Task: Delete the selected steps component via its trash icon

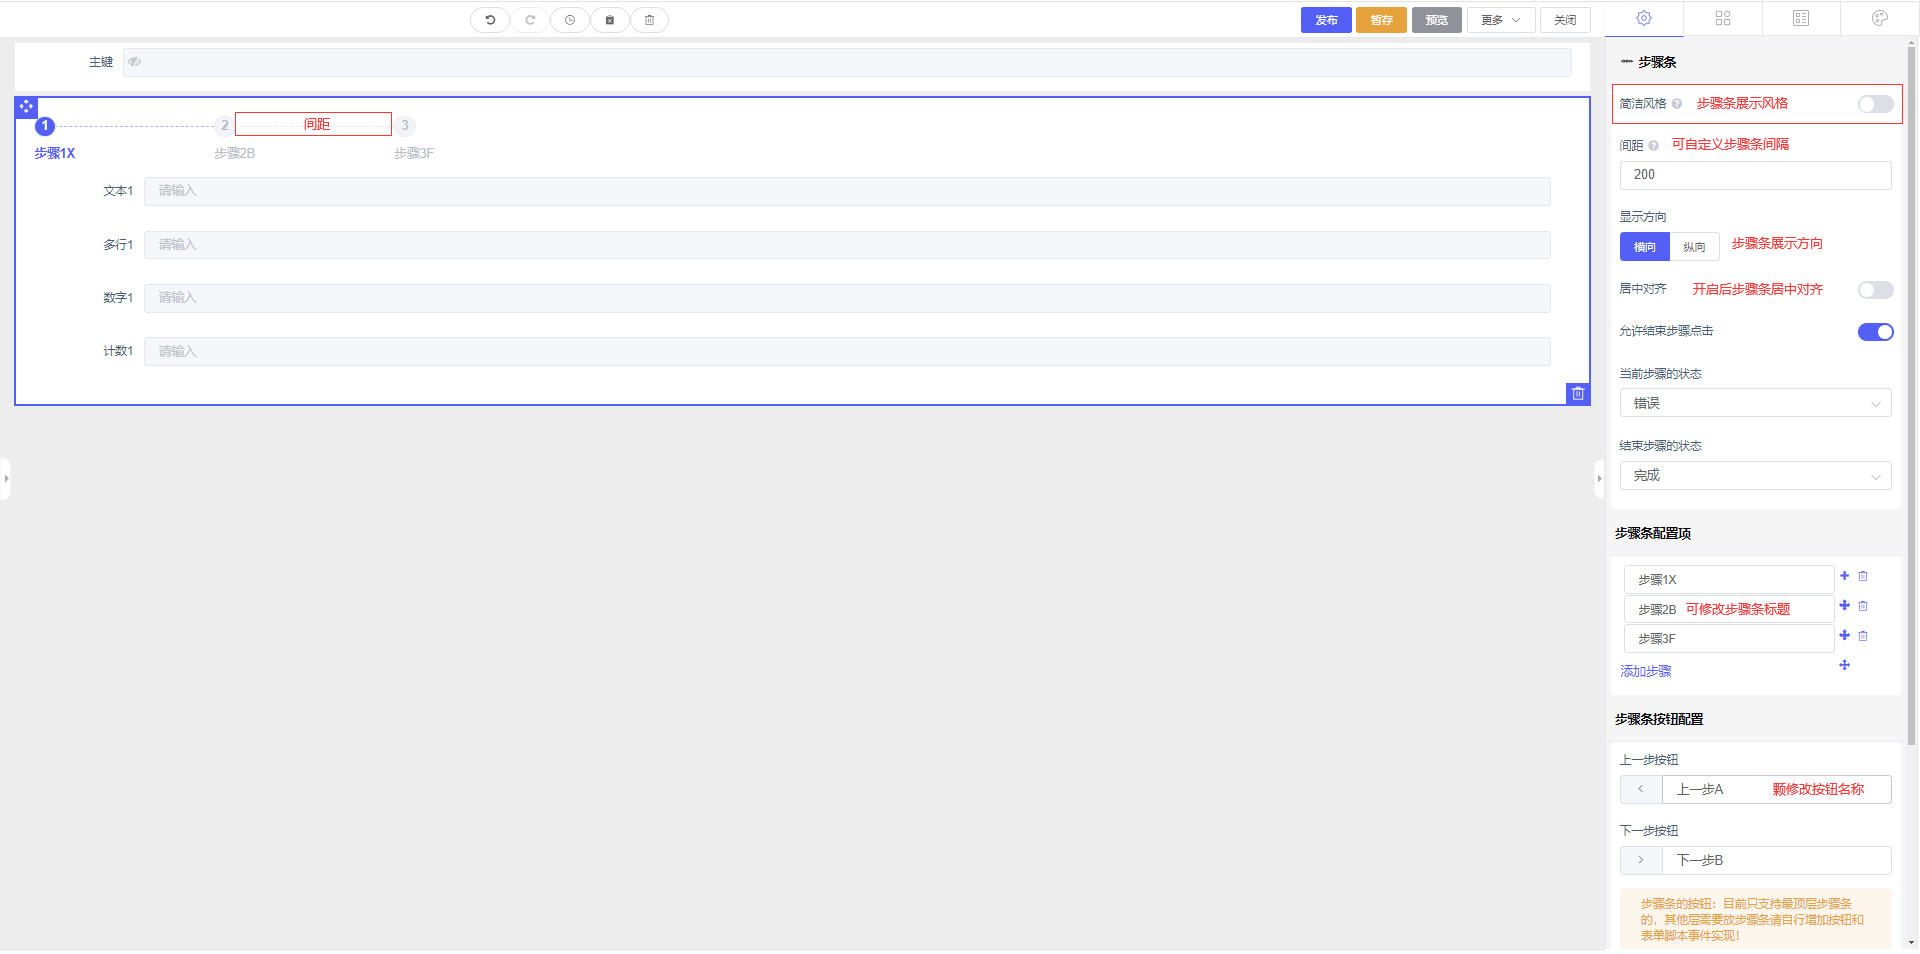Action: pyautogui.click(x=1577, y=394)
